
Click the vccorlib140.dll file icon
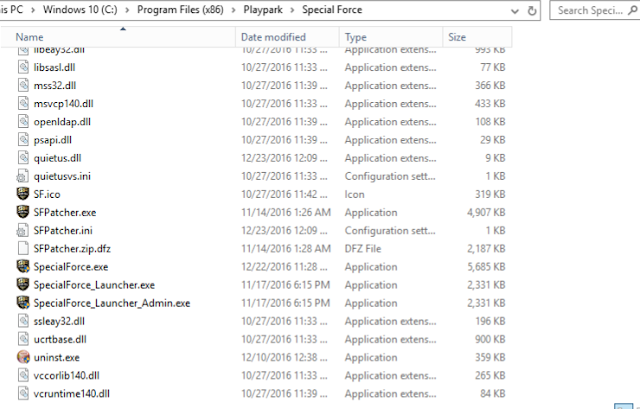(23, 375)
